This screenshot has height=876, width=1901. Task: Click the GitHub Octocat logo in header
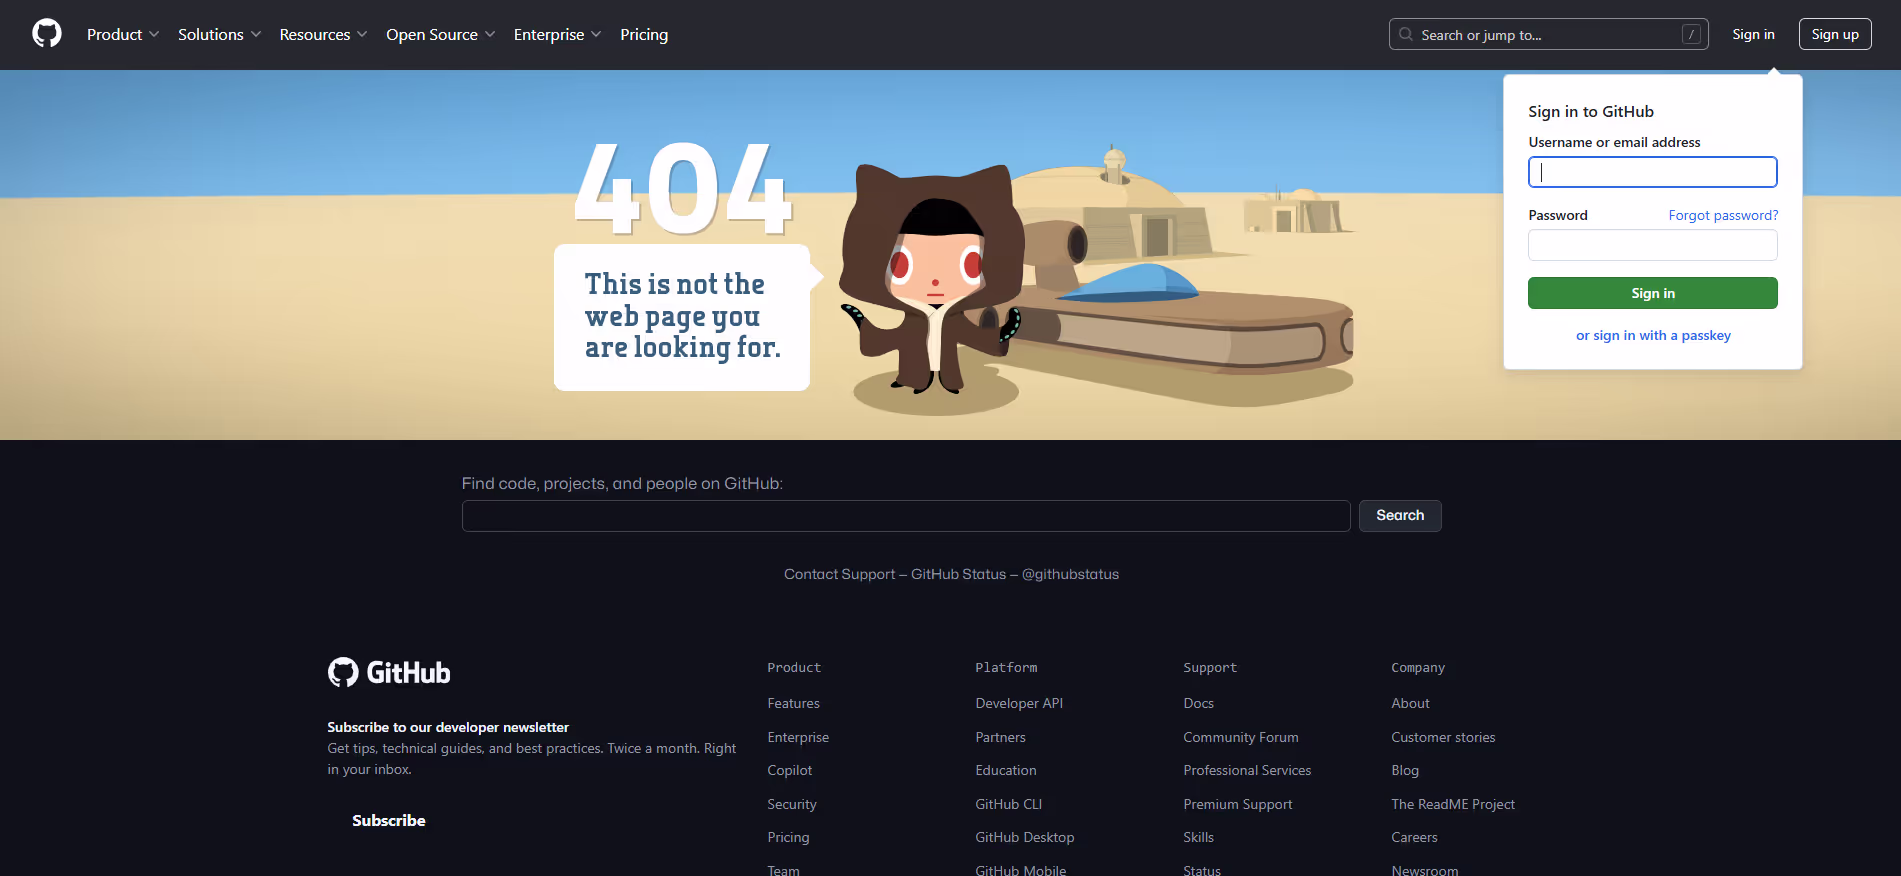(47, 34)
